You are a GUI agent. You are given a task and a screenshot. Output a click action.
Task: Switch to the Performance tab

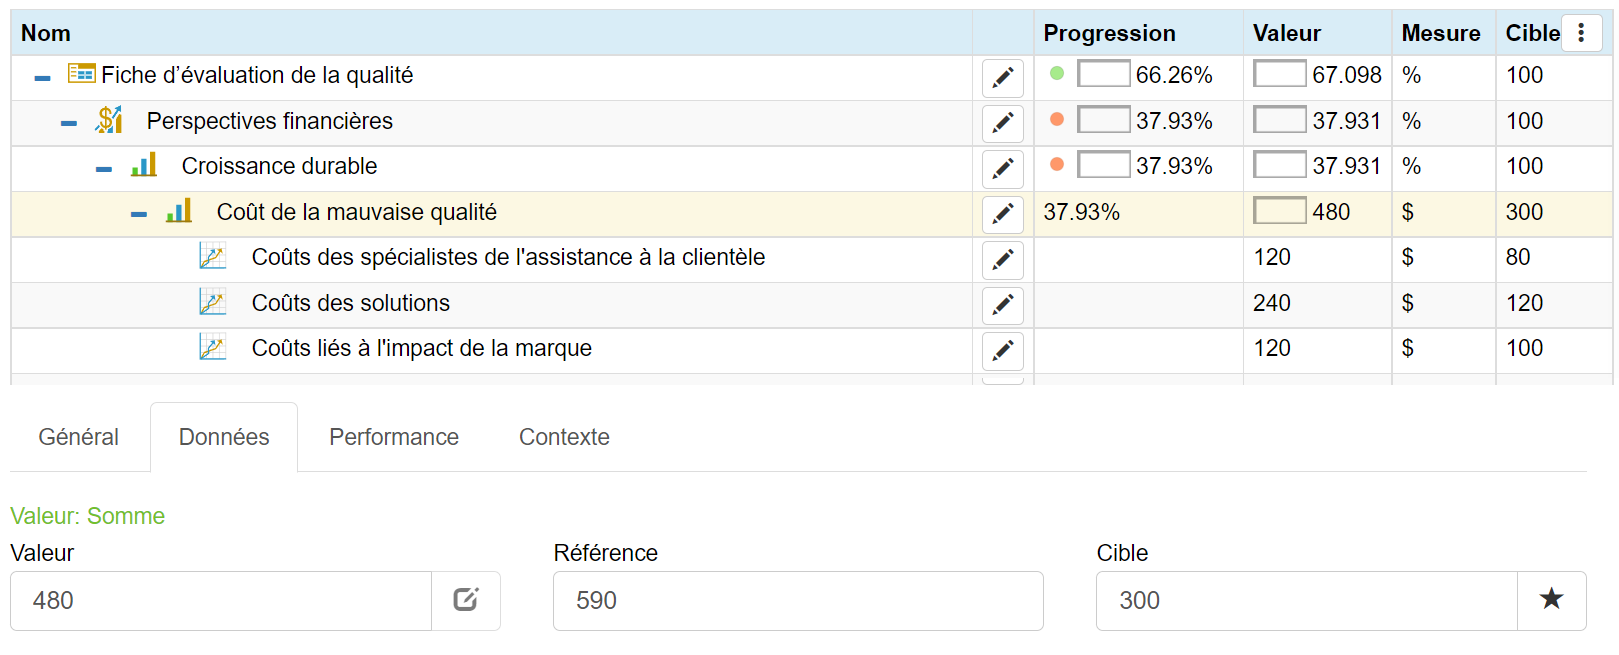pyautogui.click(x=393, y=437)
